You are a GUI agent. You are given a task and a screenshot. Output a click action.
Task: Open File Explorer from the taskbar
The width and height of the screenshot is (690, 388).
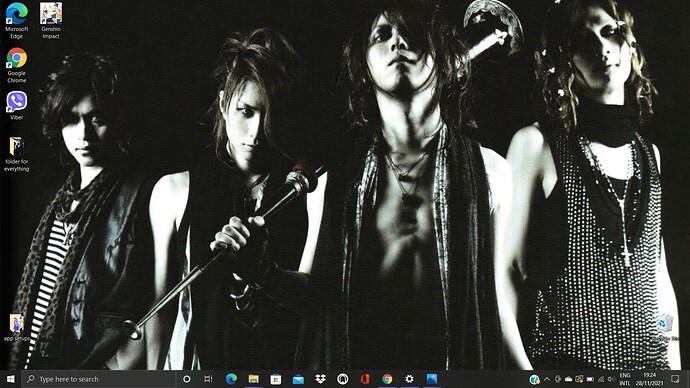point(253,379)
